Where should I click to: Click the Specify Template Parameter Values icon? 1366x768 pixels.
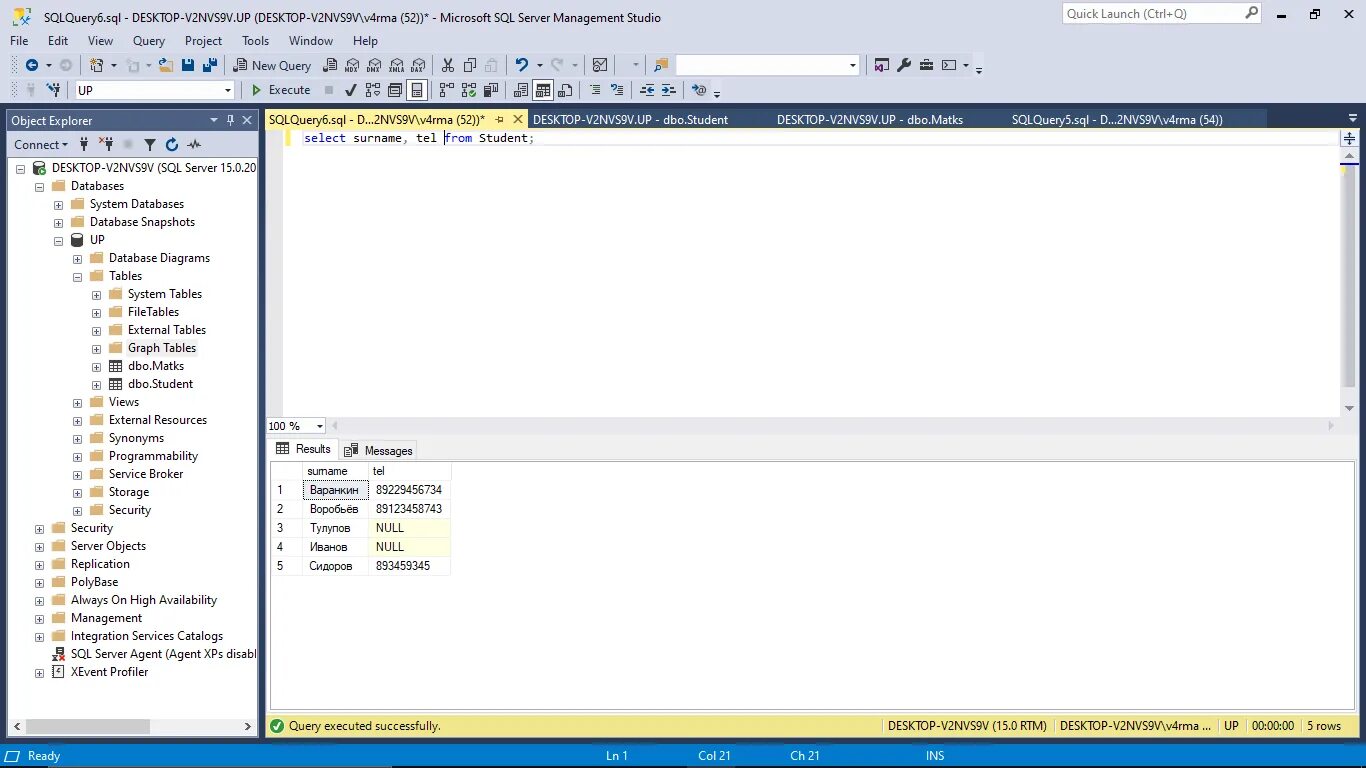[699, 90]
